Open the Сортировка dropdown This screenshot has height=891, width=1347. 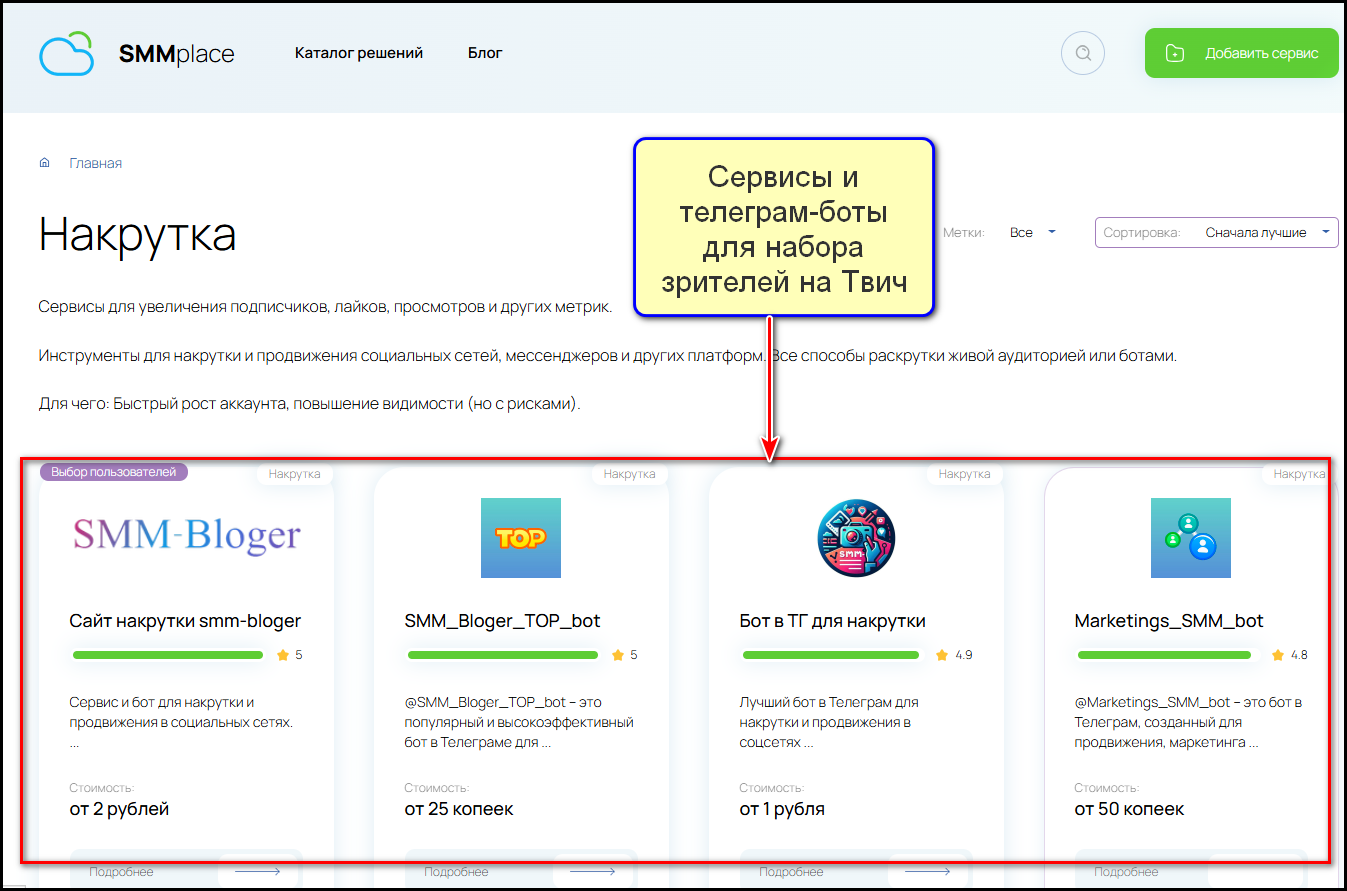[x=1216, y=232]
